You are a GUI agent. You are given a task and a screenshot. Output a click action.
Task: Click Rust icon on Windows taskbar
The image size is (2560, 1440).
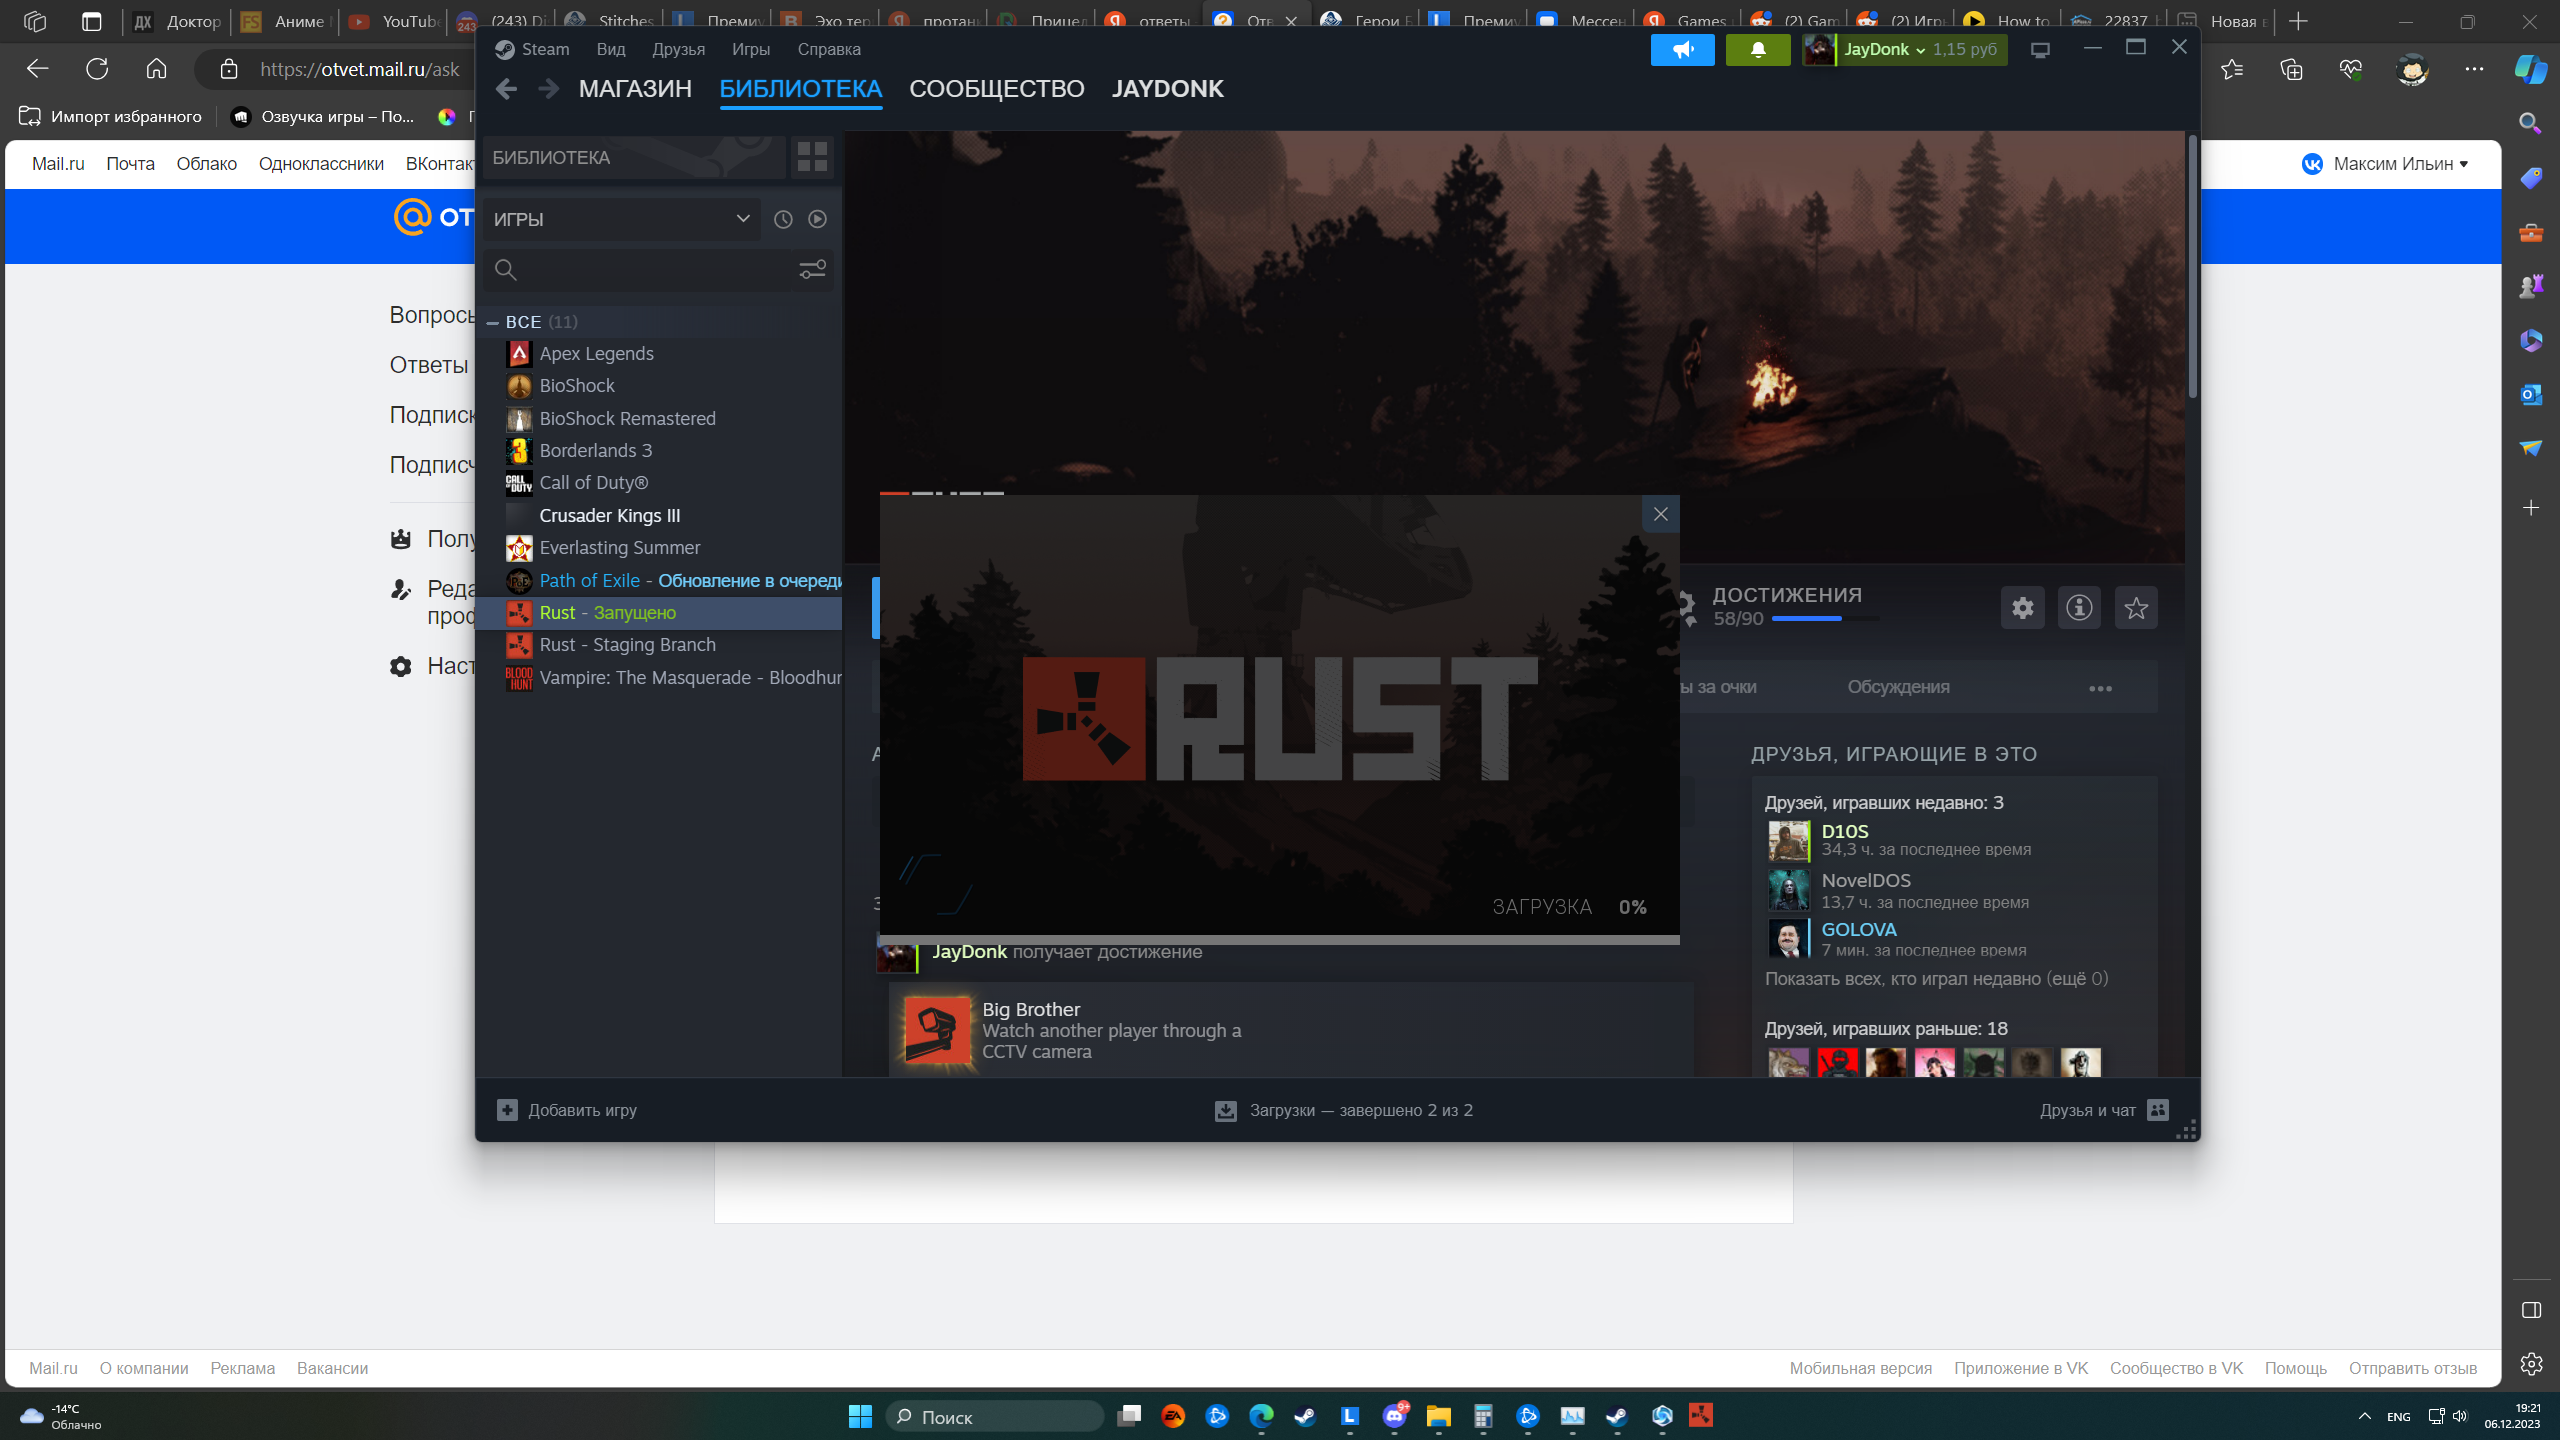pyautogui.click(x=1701, y=1415)
